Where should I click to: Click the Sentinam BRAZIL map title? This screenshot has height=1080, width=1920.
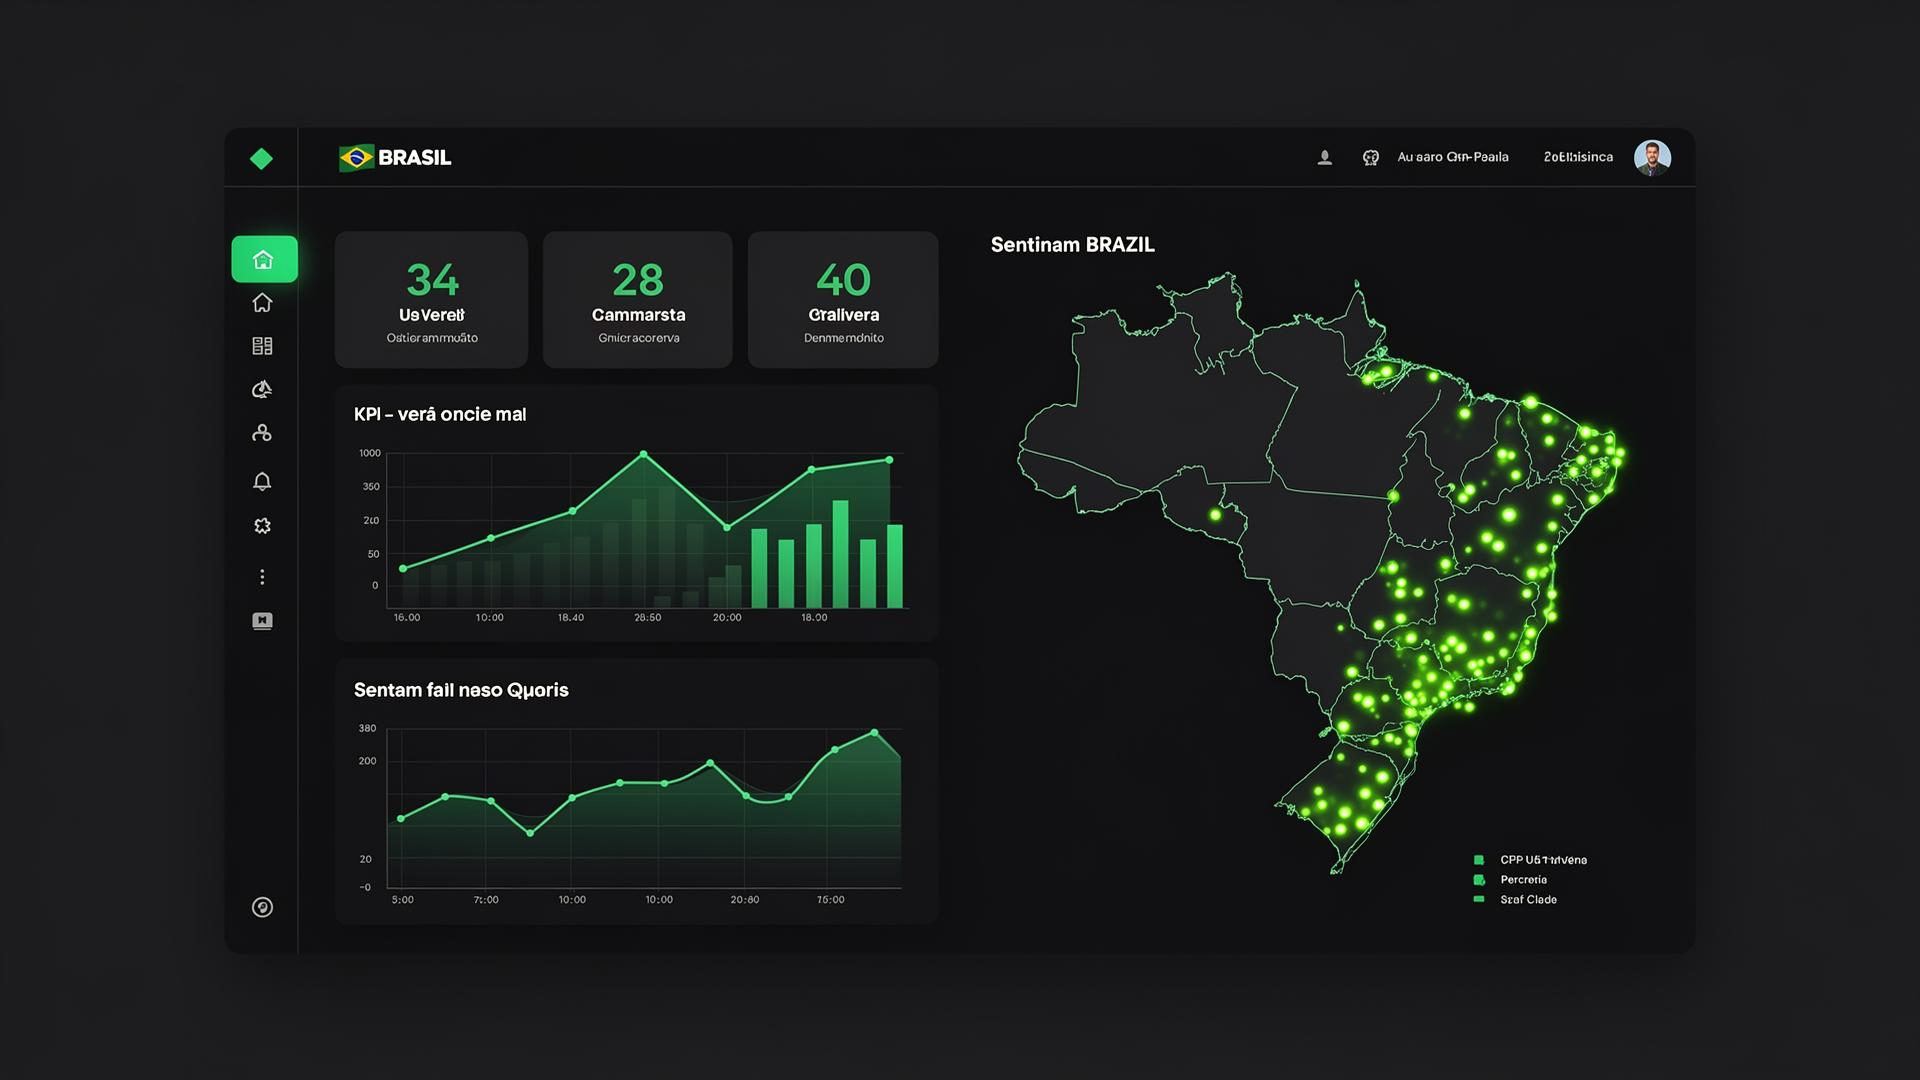[x=1072, y=245]
